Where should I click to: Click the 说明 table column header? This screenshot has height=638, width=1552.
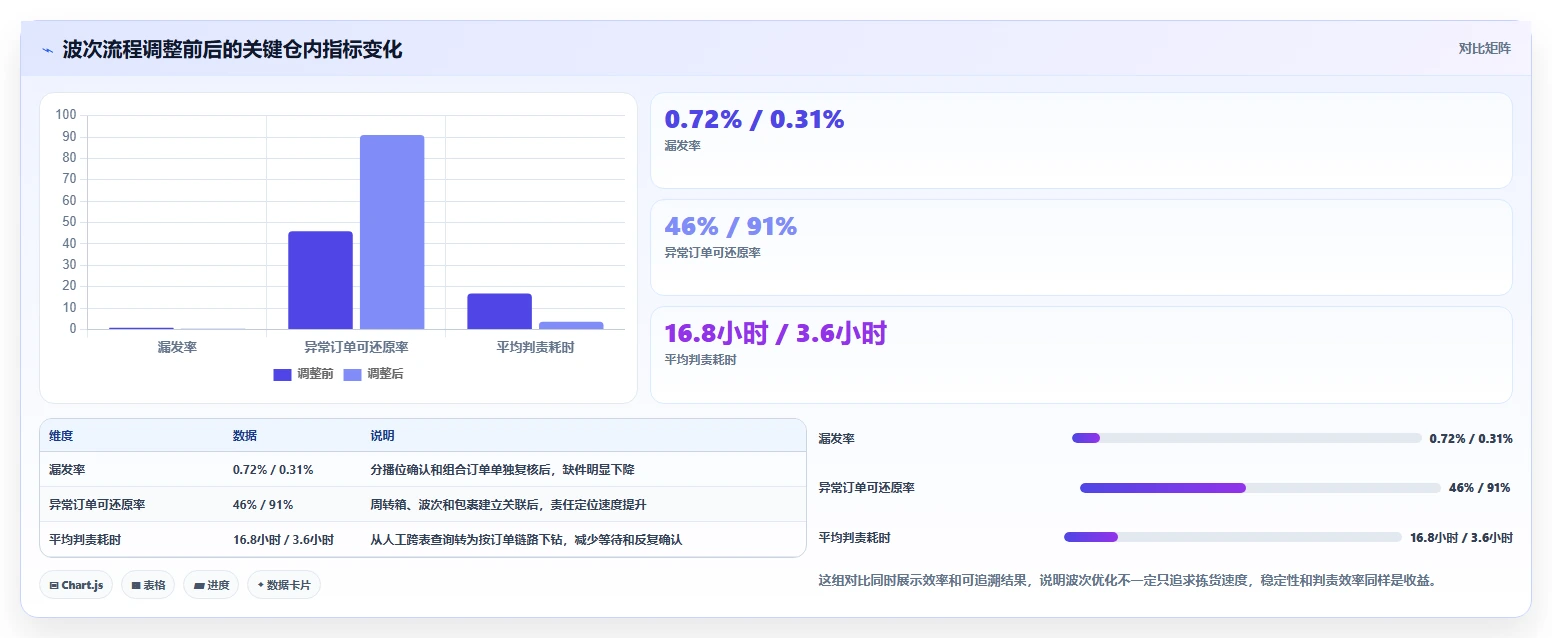[382, 436]
